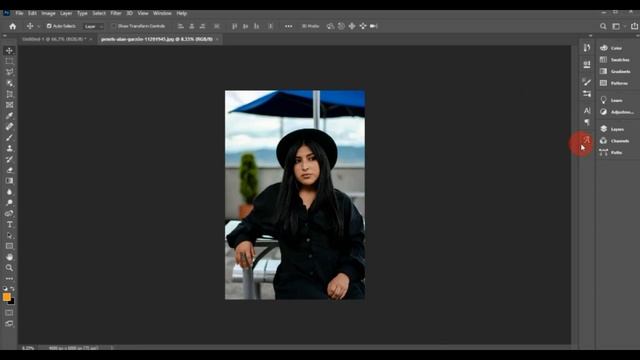Open the Paragraph panel icon in dock
This screenshot has height=360, width=640.
pyautogui.click(x=587, y=122)
